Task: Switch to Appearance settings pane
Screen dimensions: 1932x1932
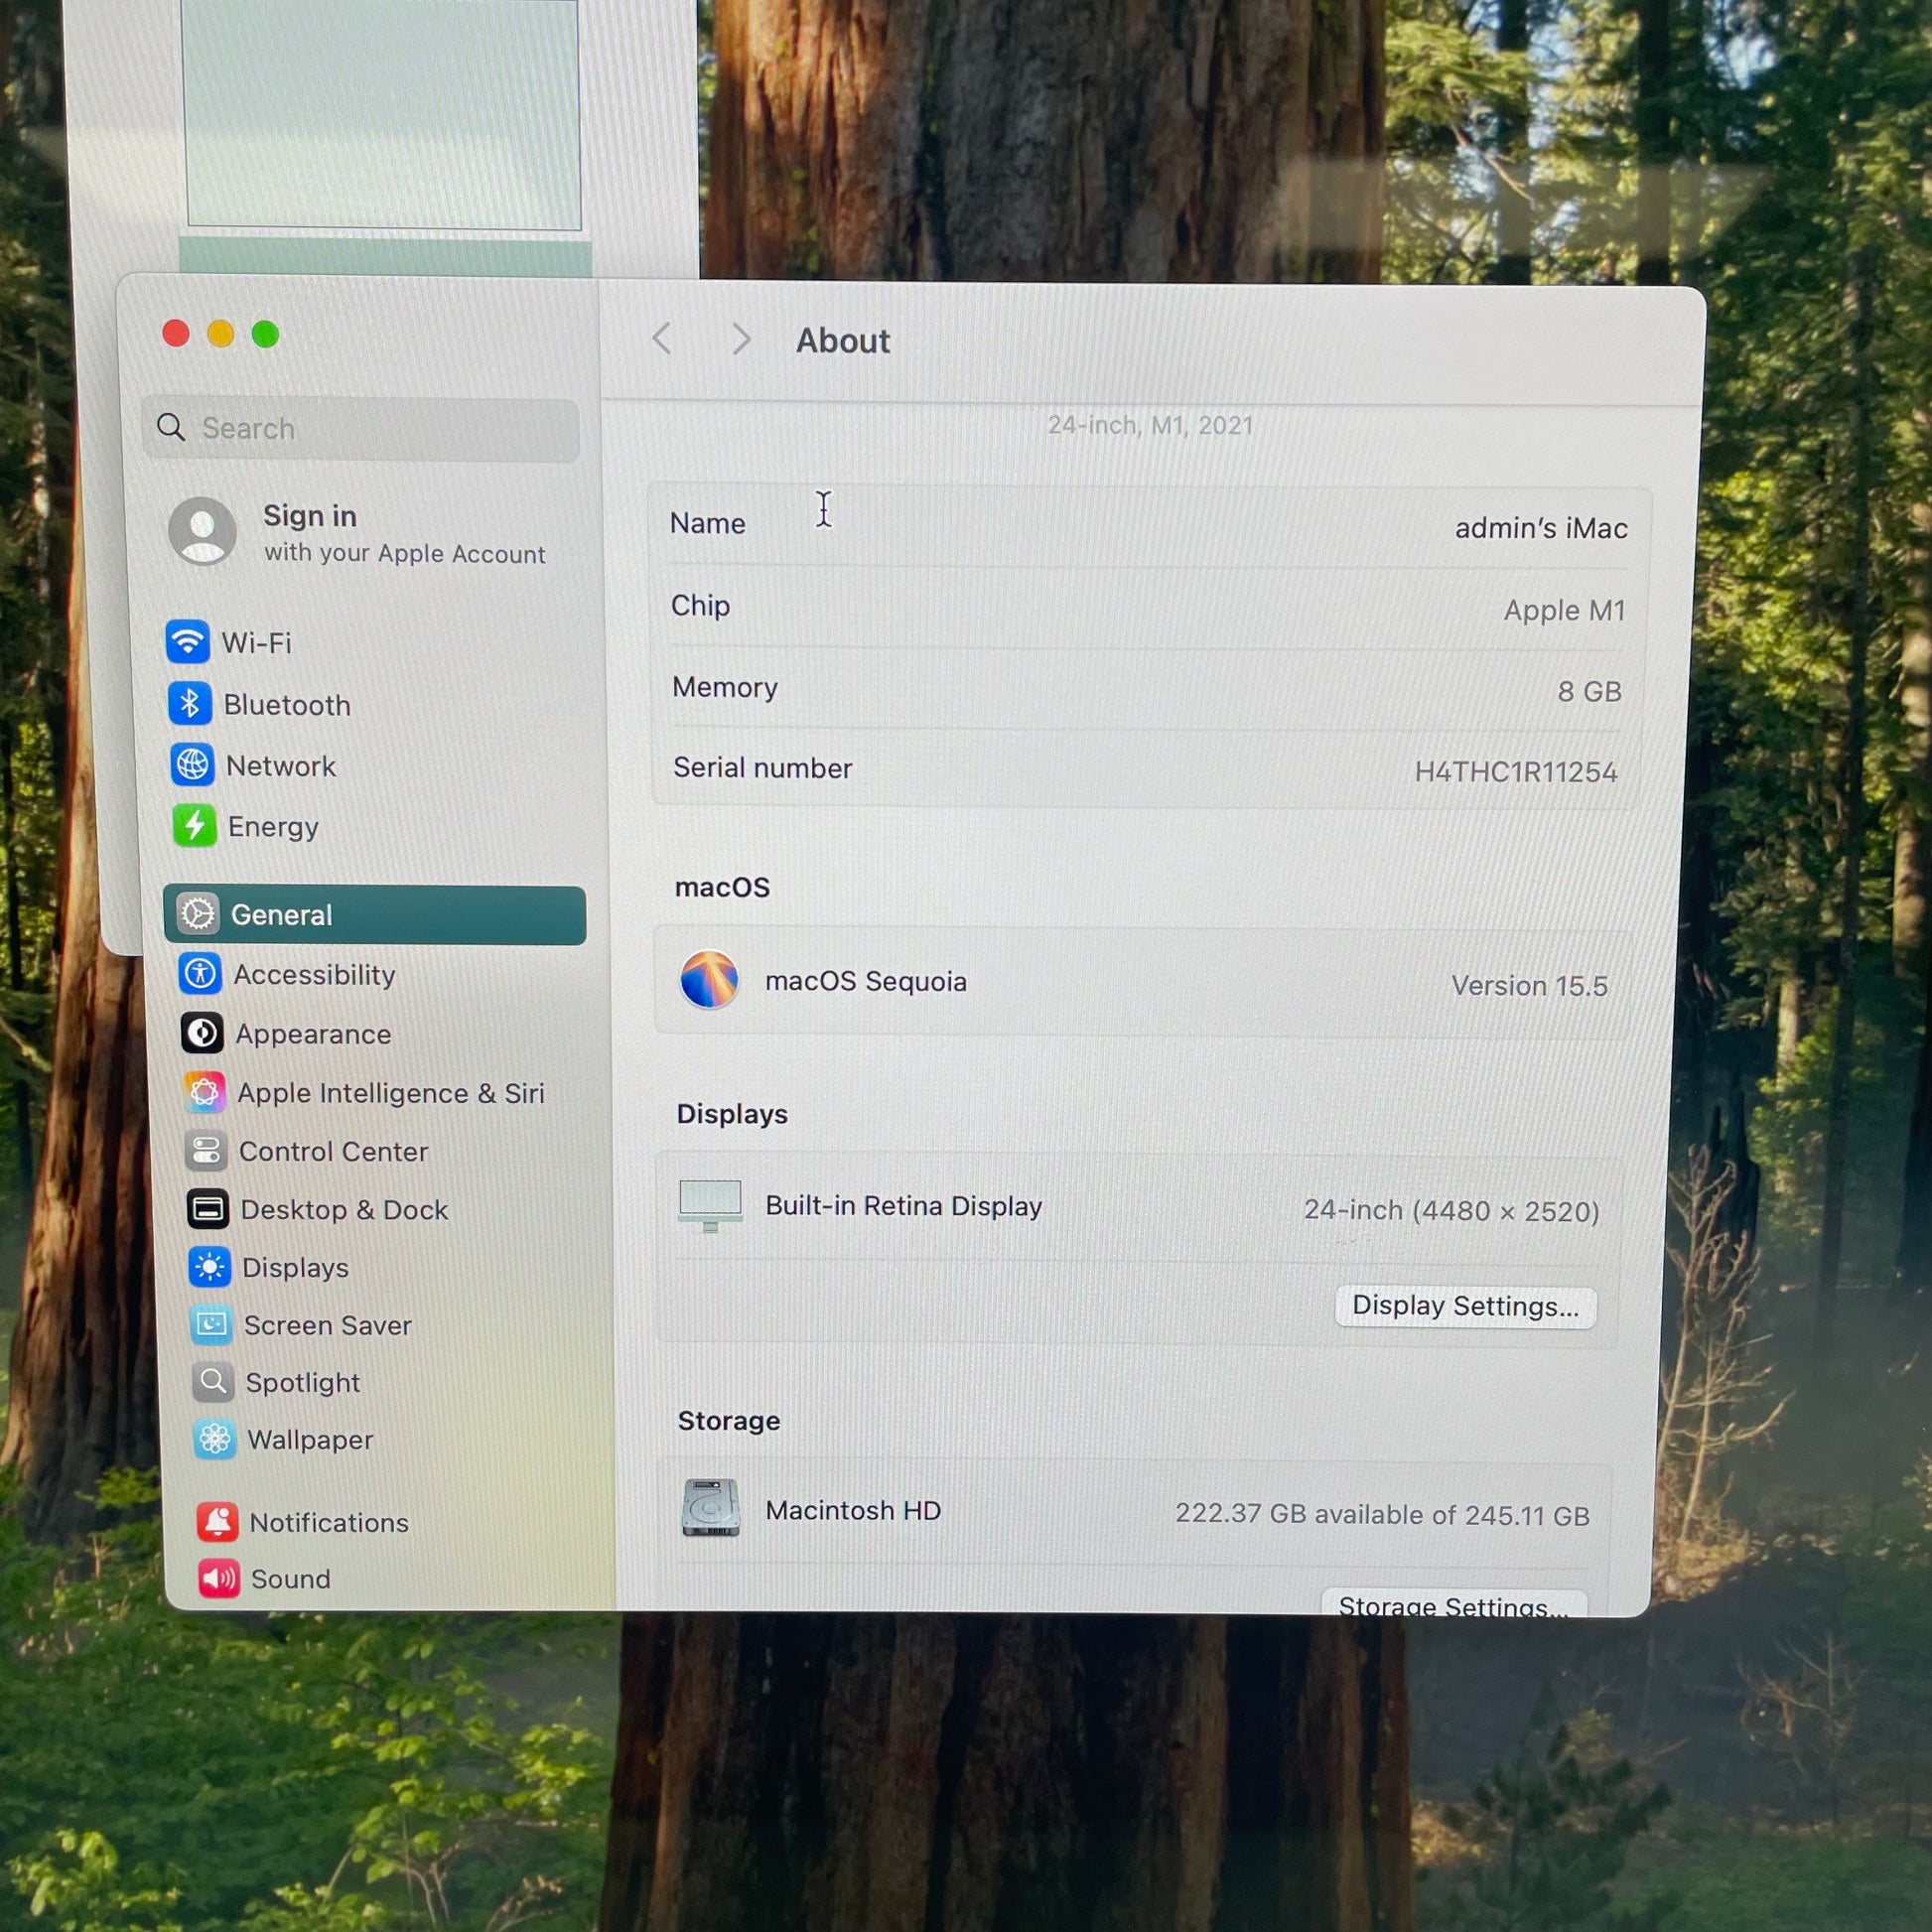Action: tap(313, 1034)
